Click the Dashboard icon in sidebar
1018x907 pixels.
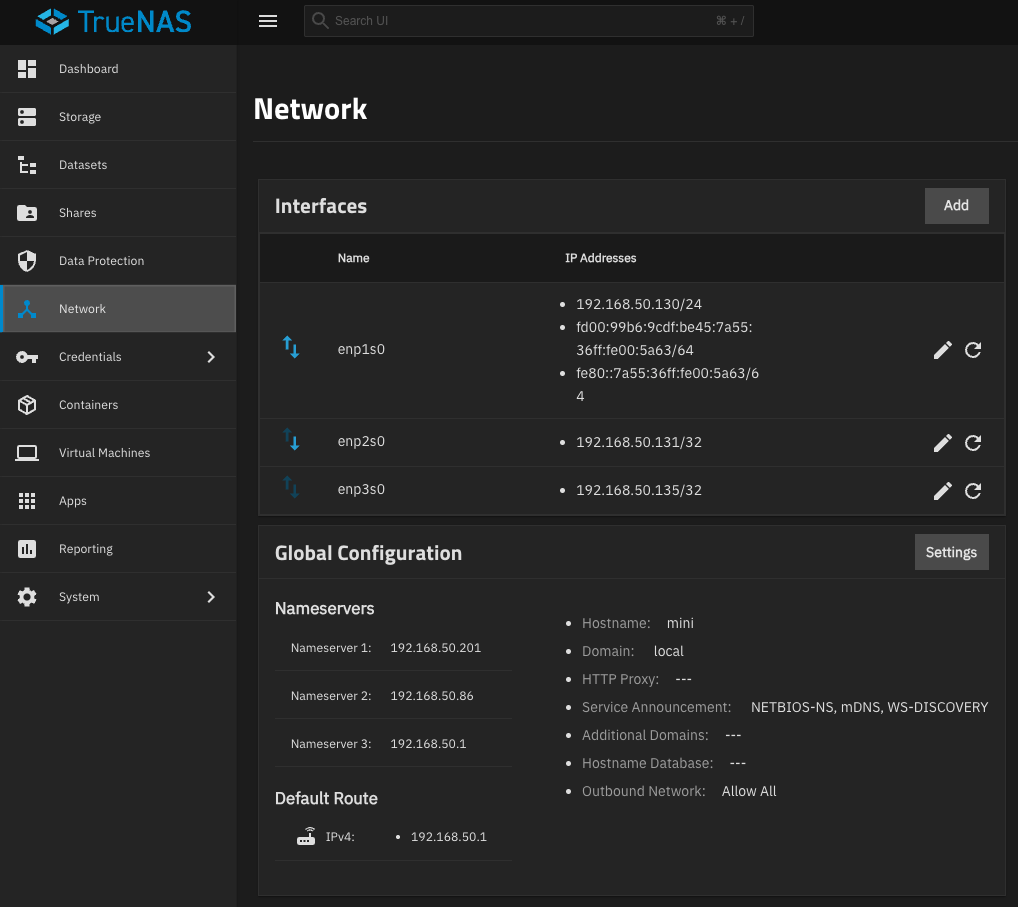pos(27,69)
